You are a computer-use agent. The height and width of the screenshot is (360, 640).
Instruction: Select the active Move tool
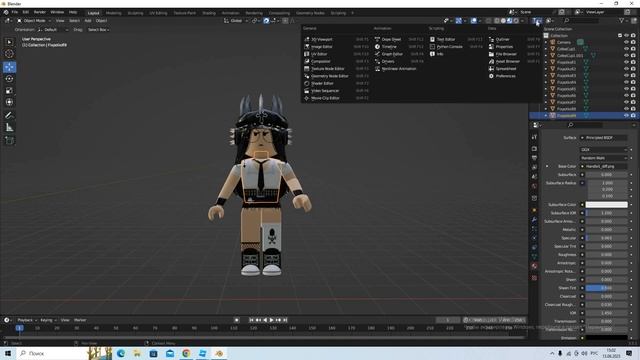click(9, 67)
